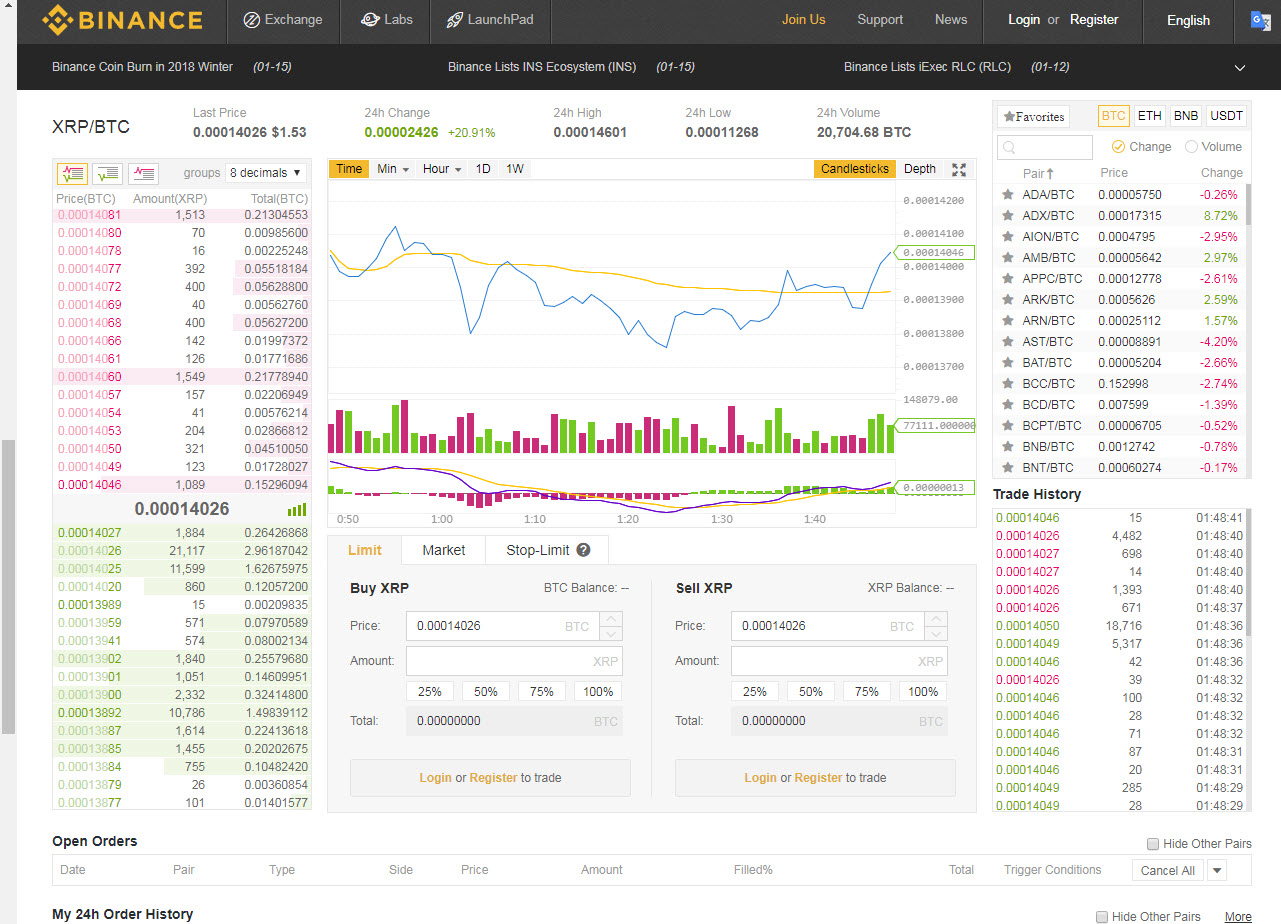Screen dimensions: 1281x924
Task: Click the fullscreen chart icon
Action: click(x=959, y=169)
